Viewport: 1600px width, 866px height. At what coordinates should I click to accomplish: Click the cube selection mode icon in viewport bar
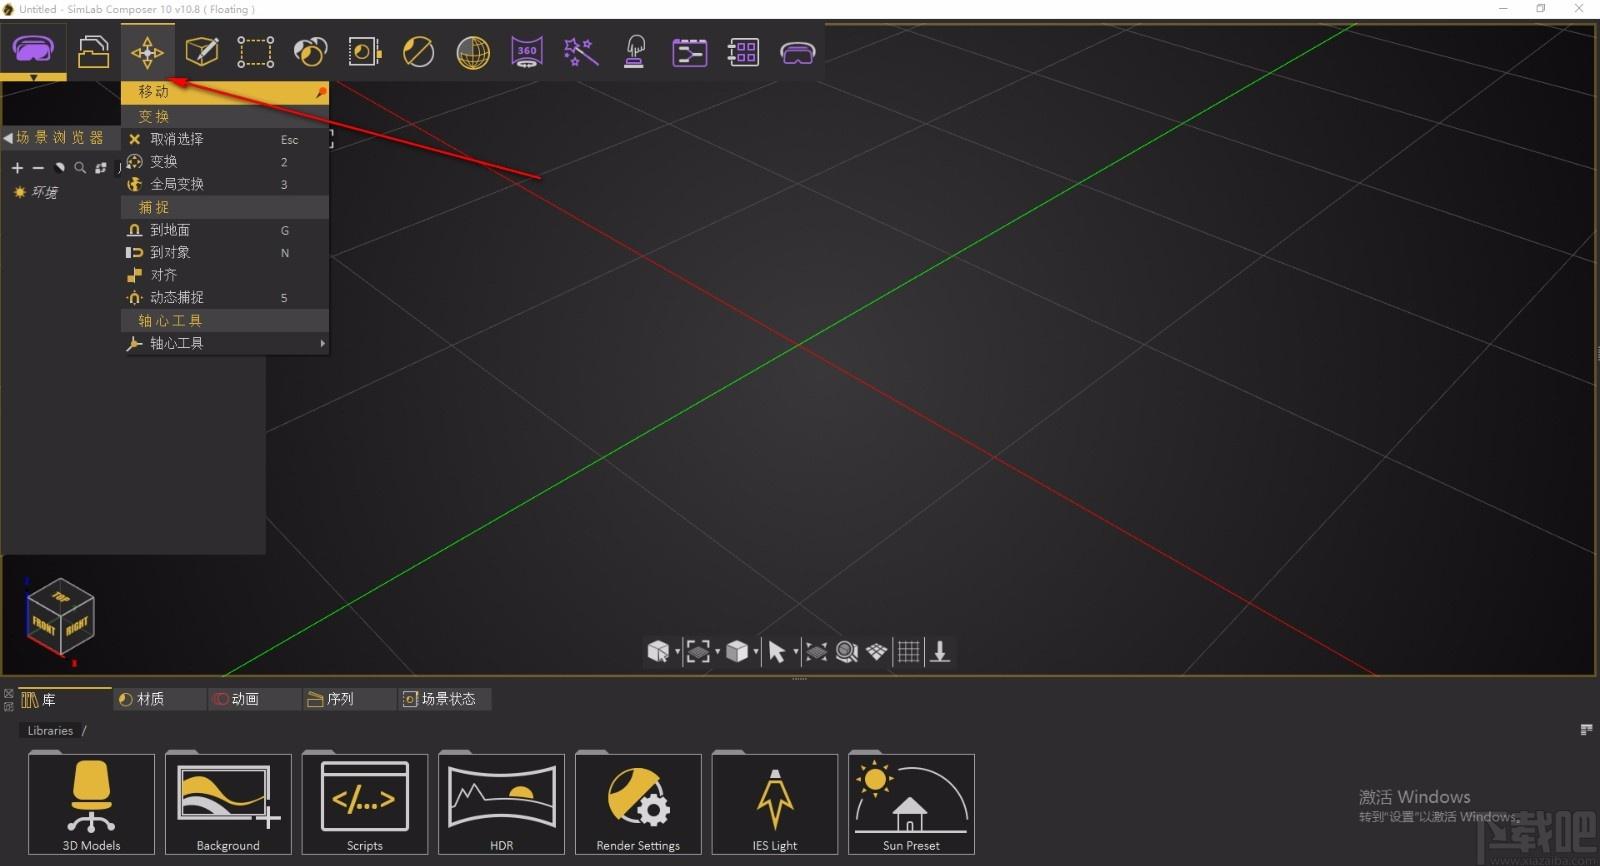[657, 652]
